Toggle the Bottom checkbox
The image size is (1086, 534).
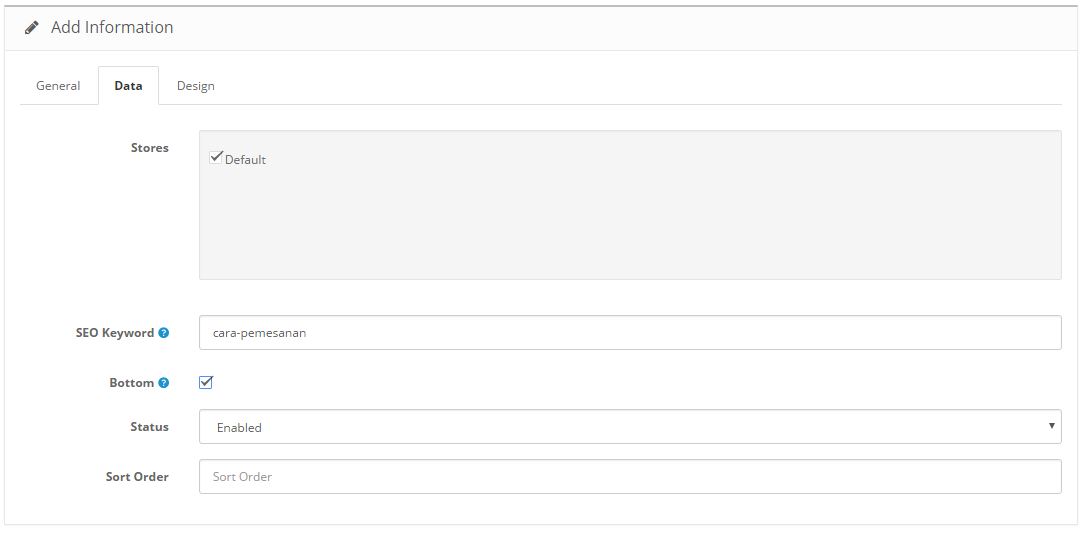click(206, 382)
